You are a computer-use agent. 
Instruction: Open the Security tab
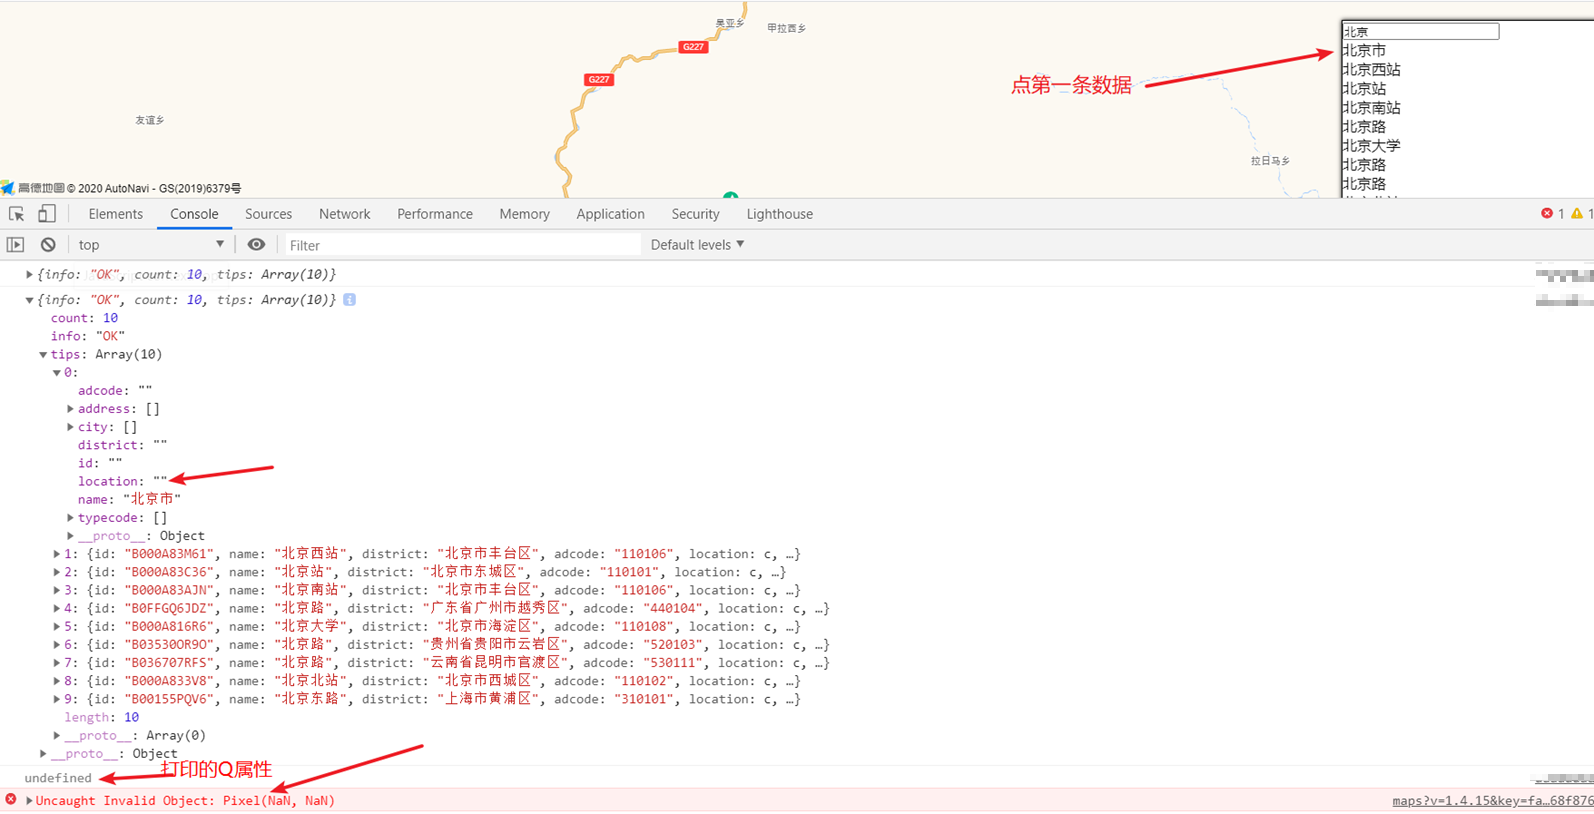(x=695, y=214)
